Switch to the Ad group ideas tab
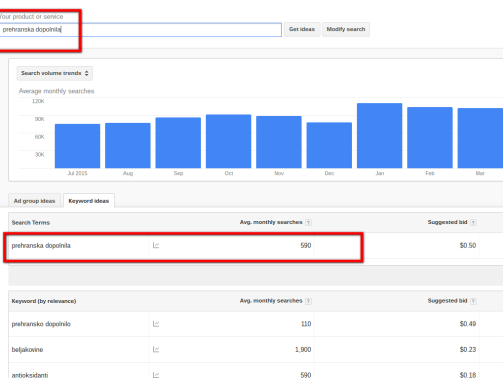 [x=34, y=201]
